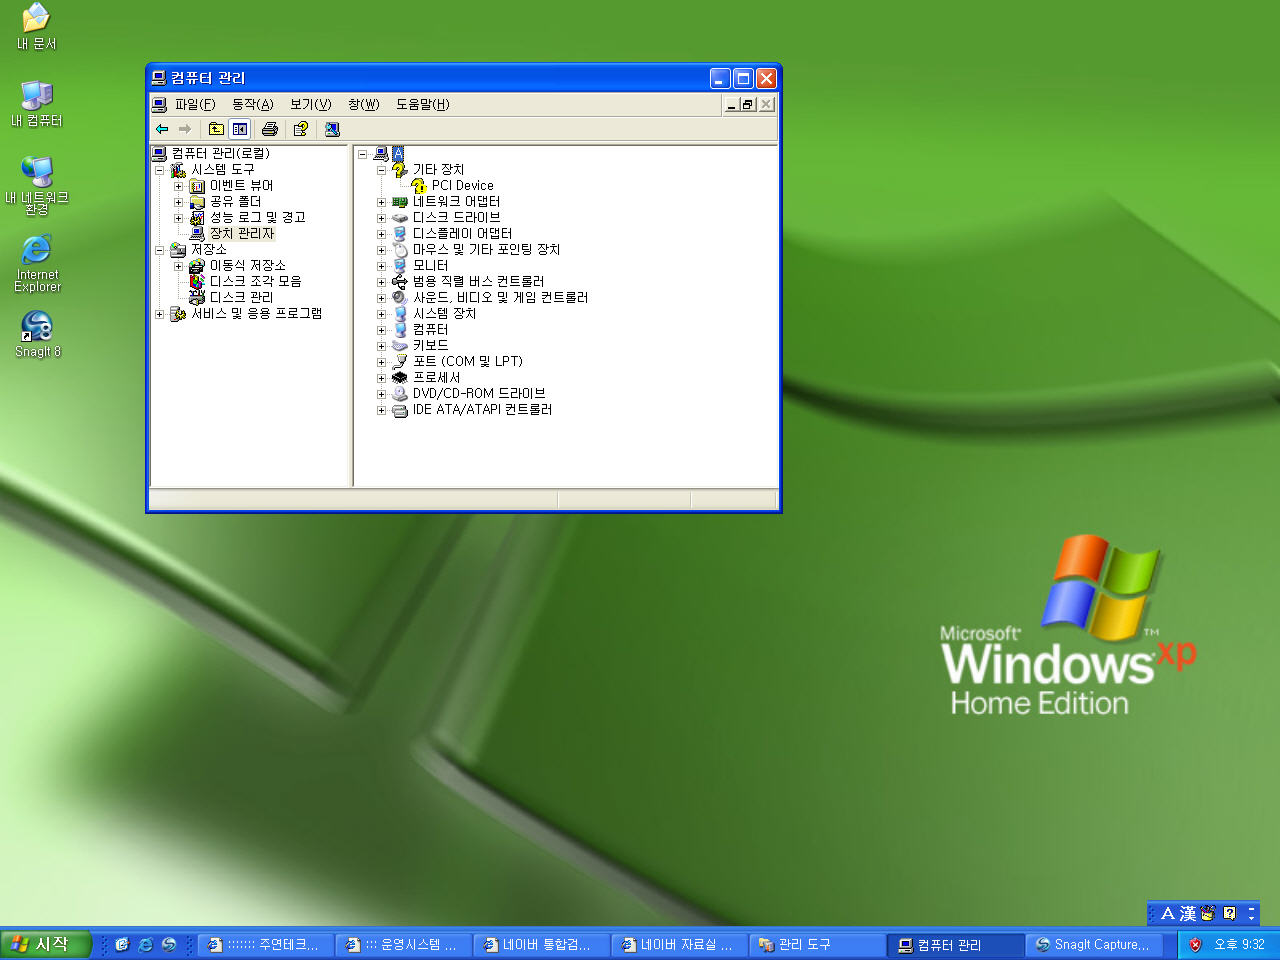Image resolution: width=1280 pixels, height=960 pixels.
Task: Expand 서비스 및 응용 프로그램 node
Action: tap(159, 314)
